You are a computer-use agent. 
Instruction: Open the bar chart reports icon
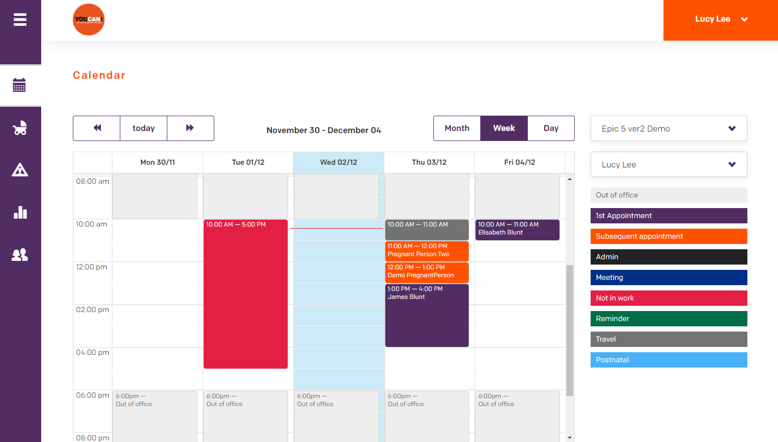click(x=20, y=212)
